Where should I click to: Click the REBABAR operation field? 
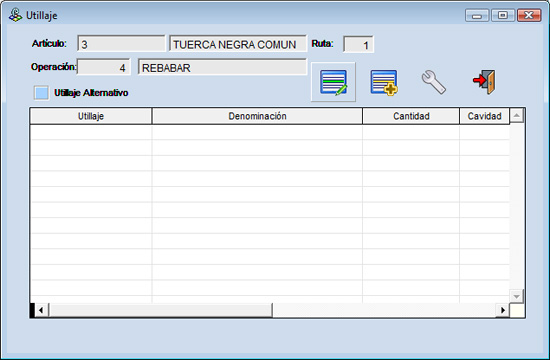(222, 67)
